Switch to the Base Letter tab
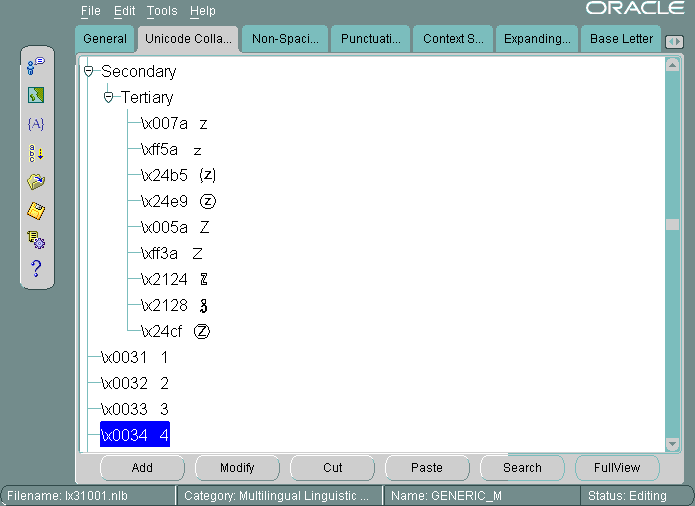Viewport: 695px width, 506px height. tap(621, 39)
